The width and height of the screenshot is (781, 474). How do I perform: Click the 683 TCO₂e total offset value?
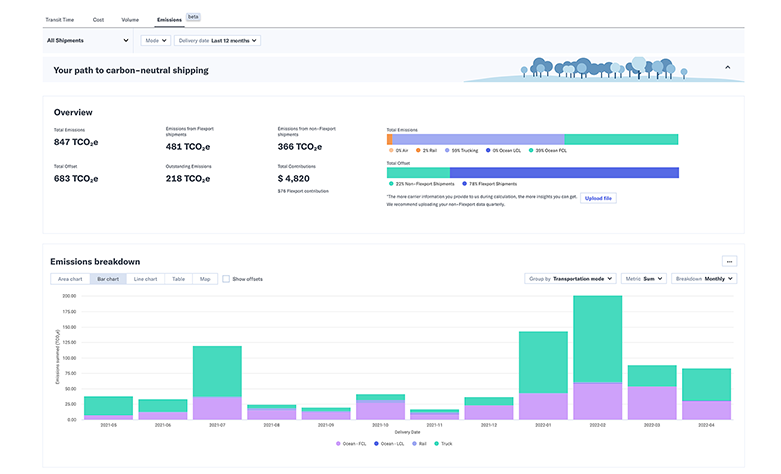pyautogui.click(x=76, y=179)
